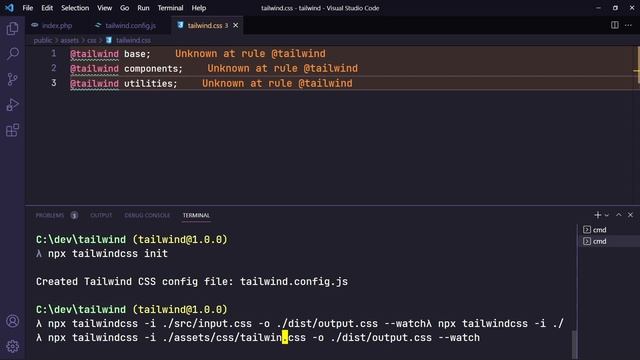The image size is (640, 360).
Task: Close the VS Code window
Action: [x=631, y=8]
